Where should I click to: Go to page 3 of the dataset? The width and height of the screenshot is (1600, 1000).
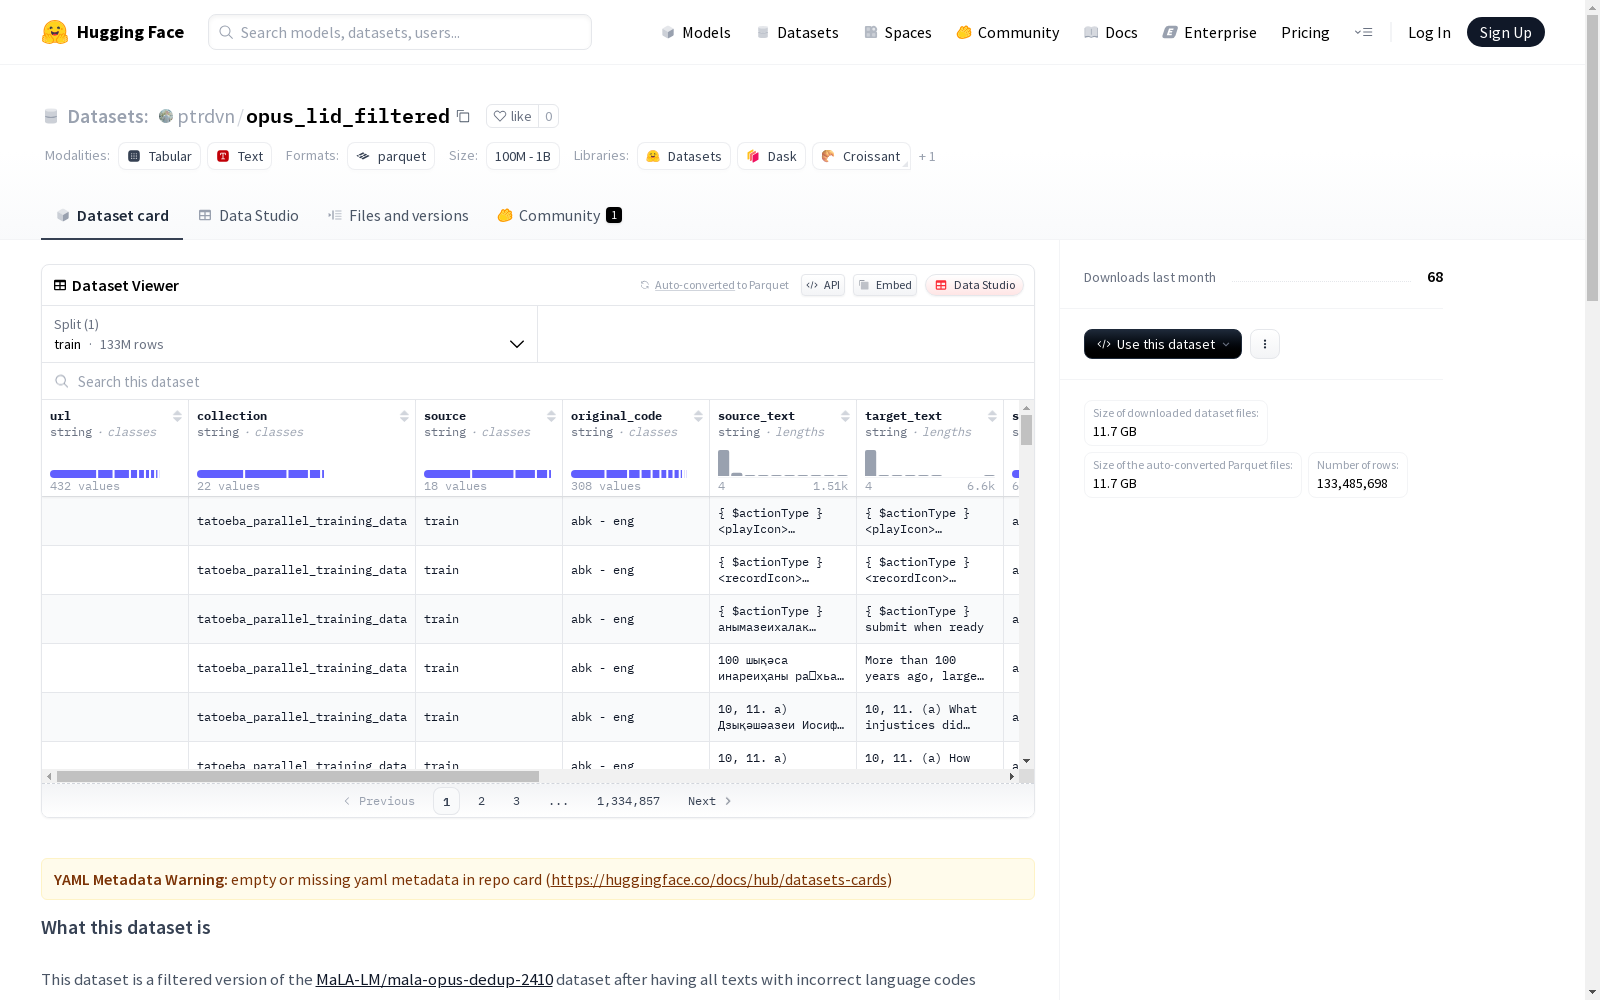click(517, 801)
